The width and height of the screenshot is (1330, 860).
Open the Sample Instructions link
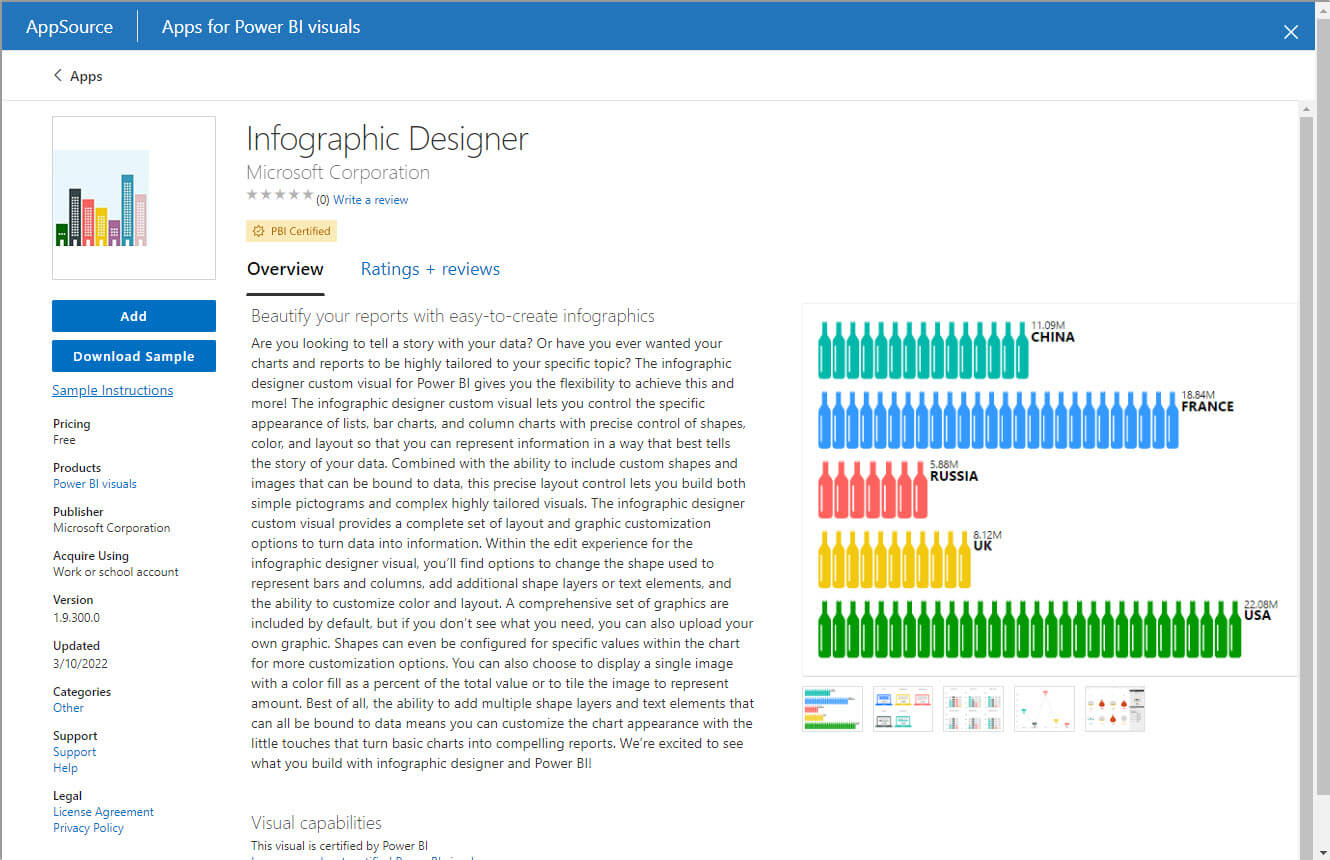(112, 390)
